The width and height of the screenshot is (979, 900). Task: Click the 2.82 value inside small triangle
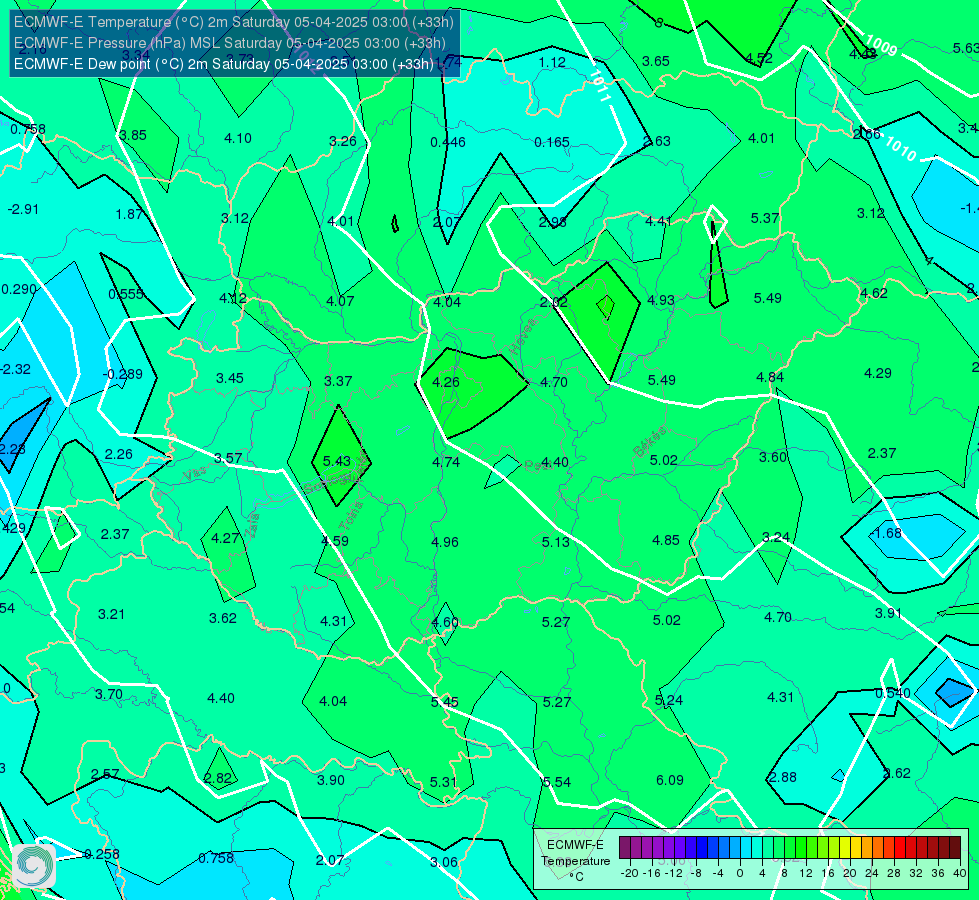click(218, 778)
